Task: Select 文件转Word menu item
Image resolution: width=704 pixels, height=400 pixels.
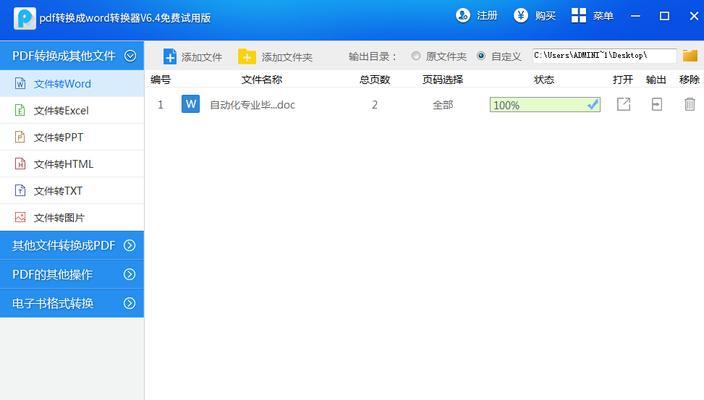Action: pos(72,84)
